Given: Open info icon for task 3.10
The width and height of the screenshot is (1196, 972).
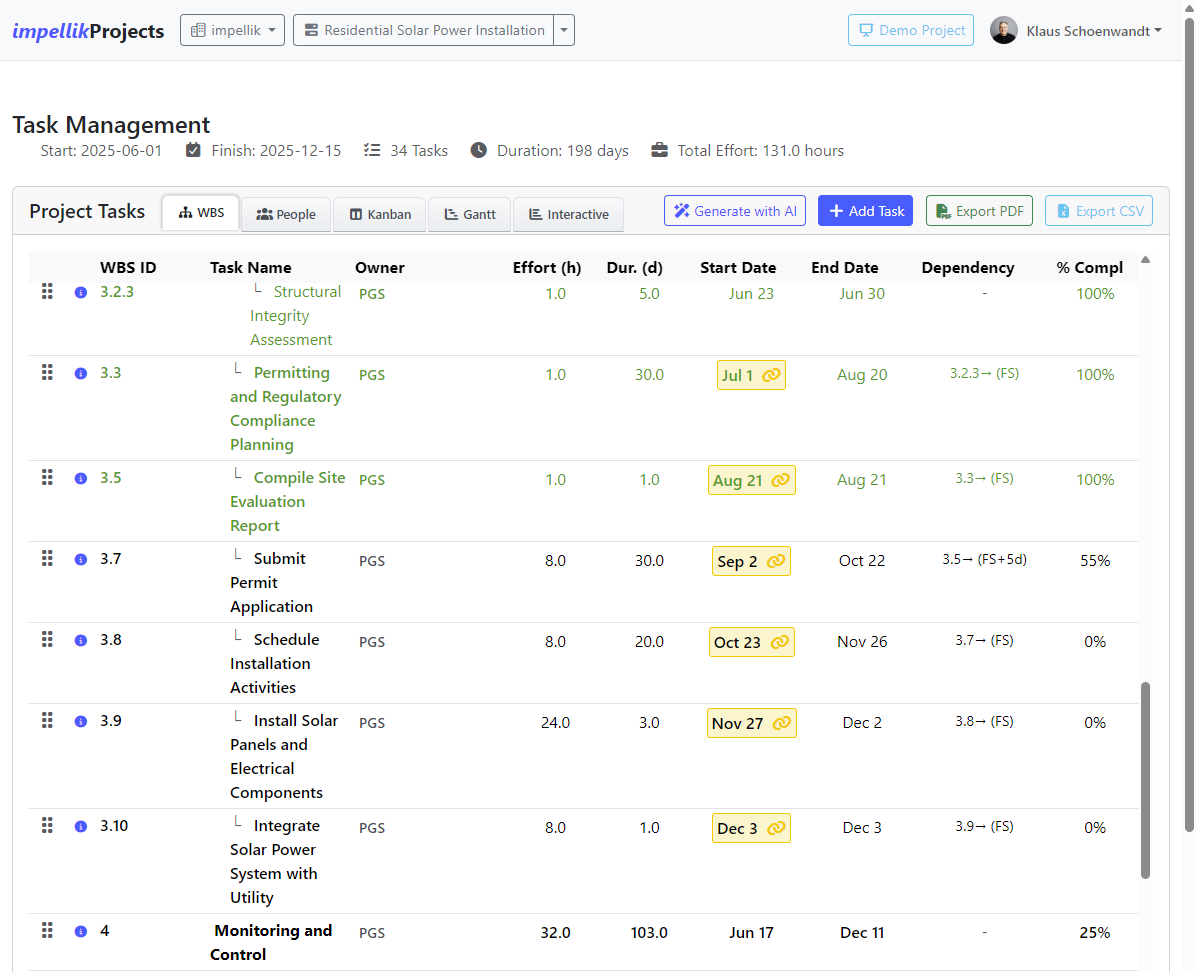Looking at the screenshot, I should tap(81, 826).
